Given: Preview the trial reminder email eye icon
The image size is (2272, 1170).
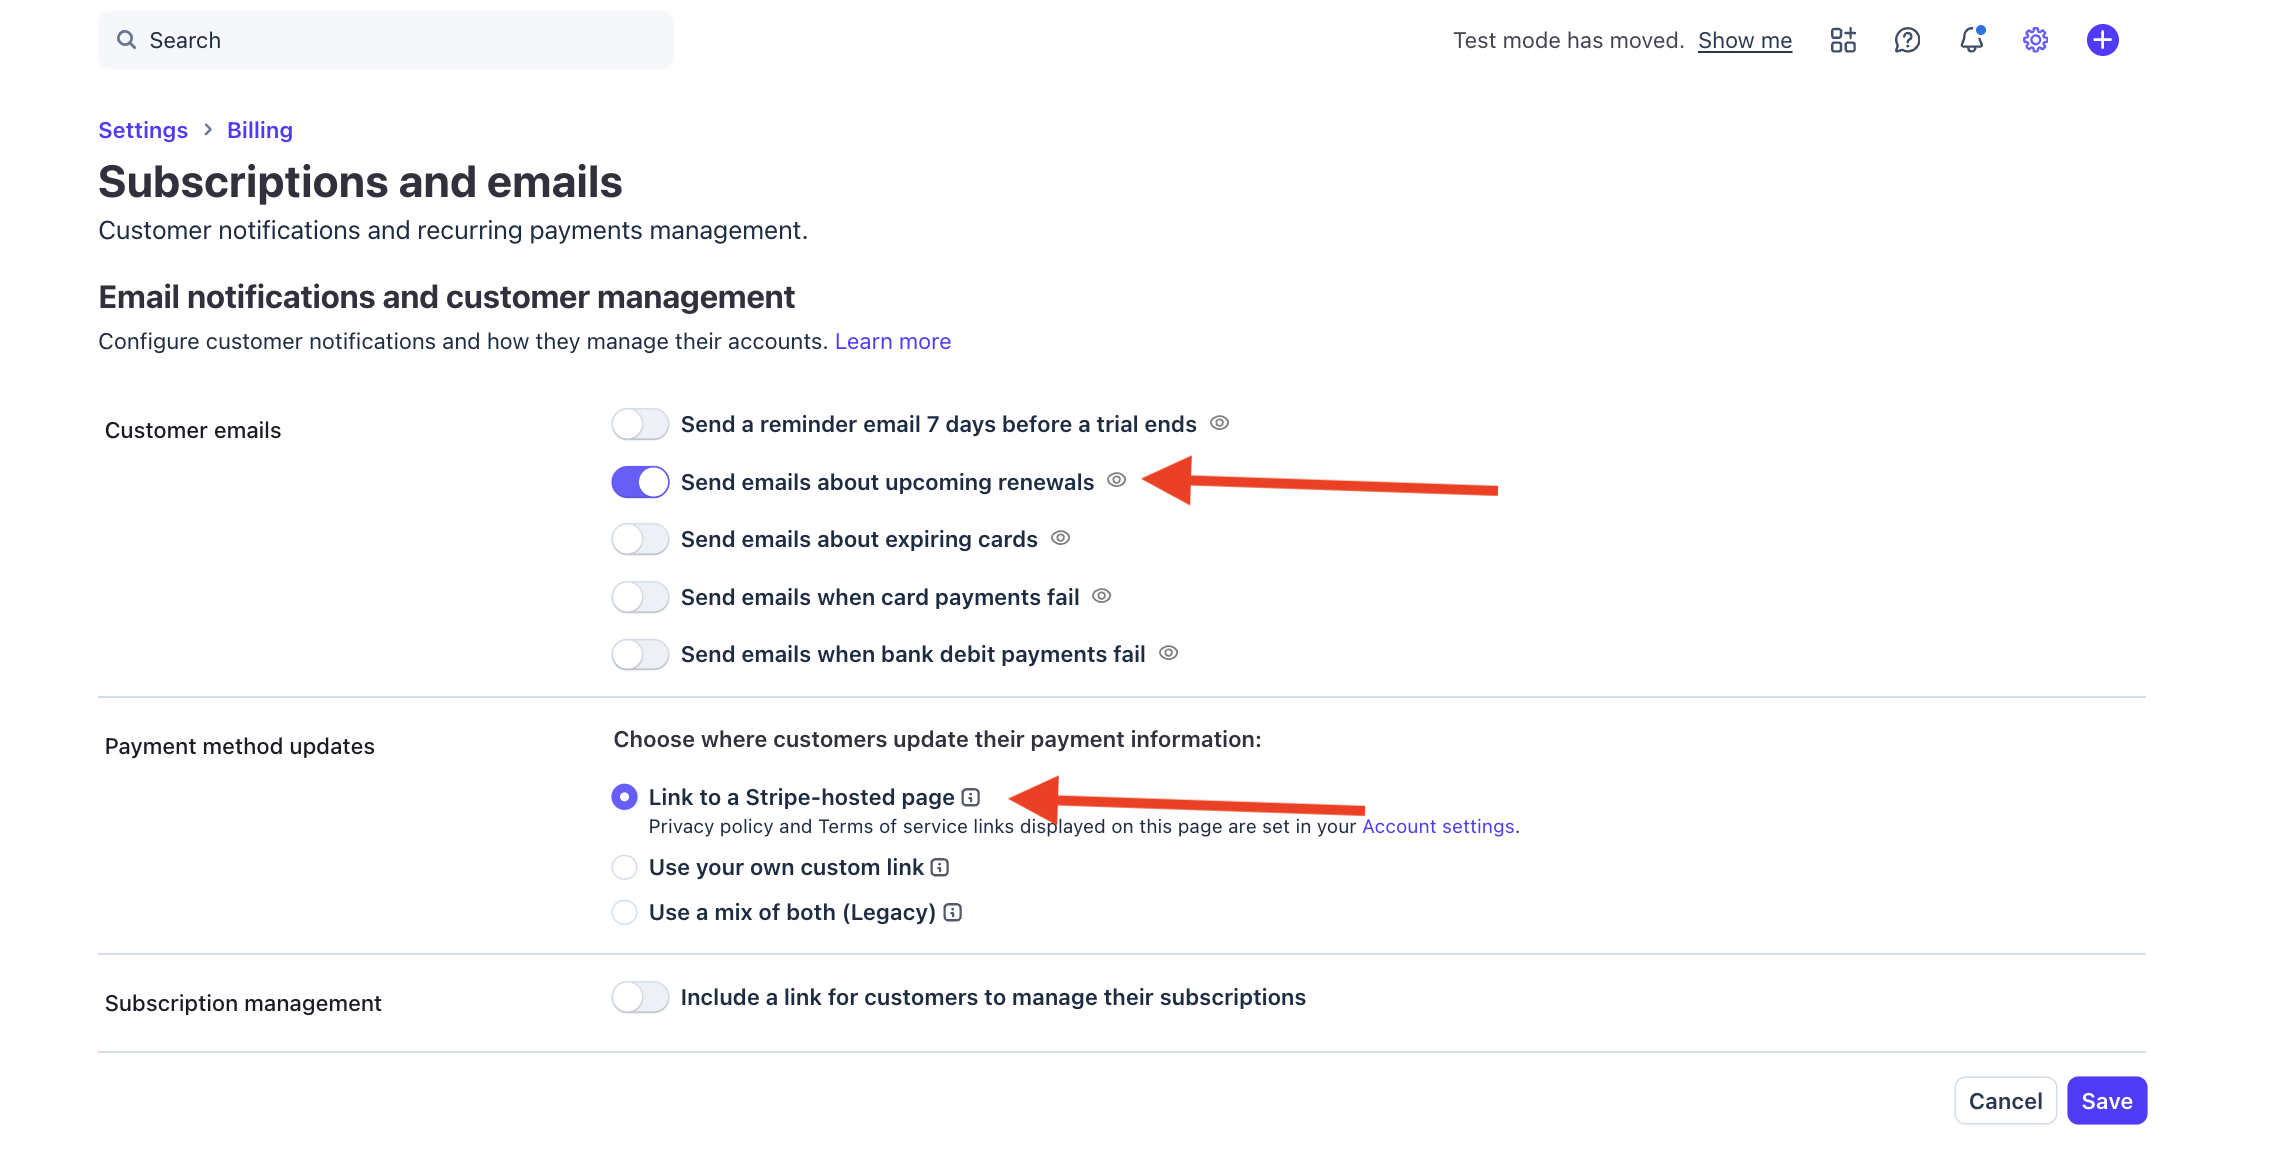Looking at the screenshot, I should click(x=1219, y=423).
